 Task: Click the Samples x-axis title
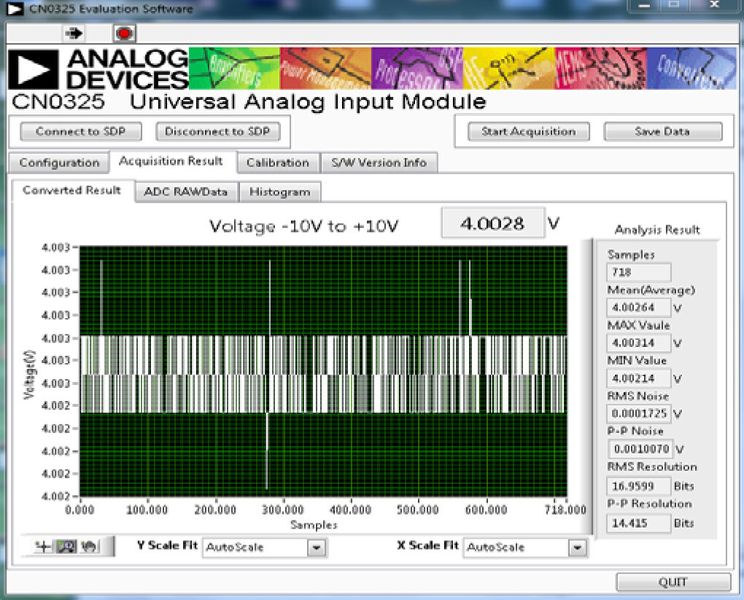point(314,525)
